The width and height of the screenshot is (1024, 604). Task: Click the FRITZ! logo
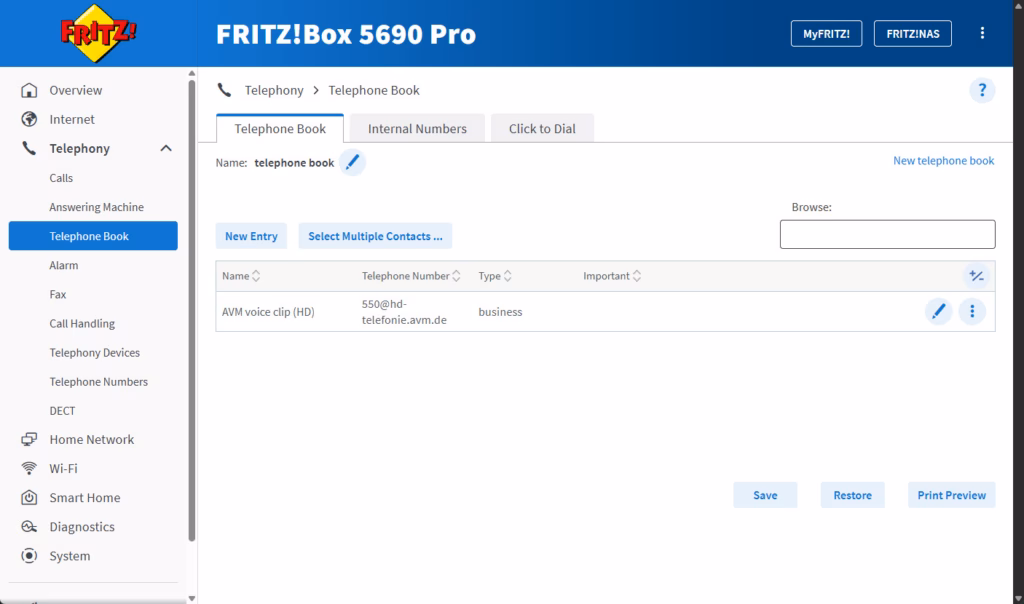pos(98,33)
